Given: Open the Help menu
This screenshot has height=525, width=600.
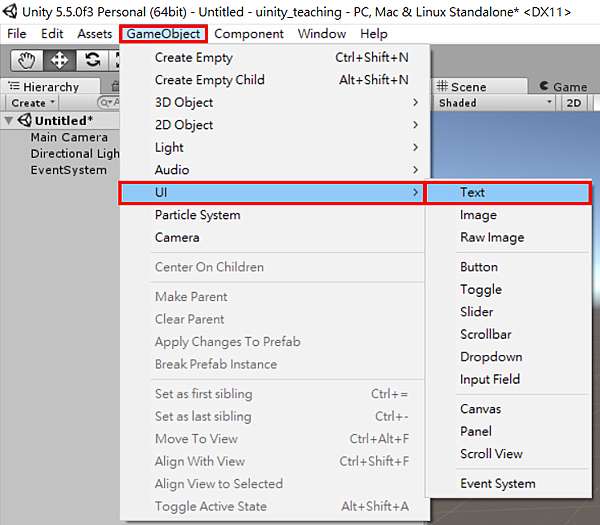Looking at the screenshot, I should point(374,34).
